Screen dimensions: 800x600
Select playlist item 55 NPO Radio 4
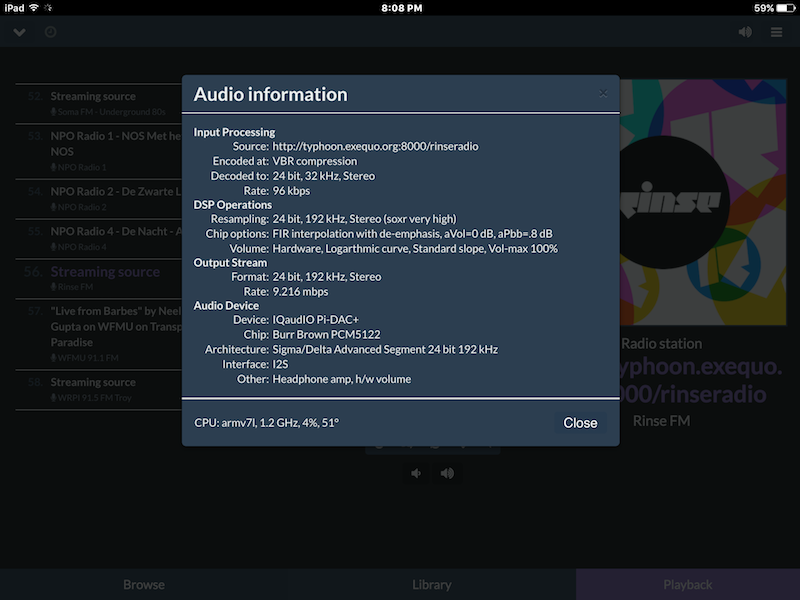[x=99, y=239]
